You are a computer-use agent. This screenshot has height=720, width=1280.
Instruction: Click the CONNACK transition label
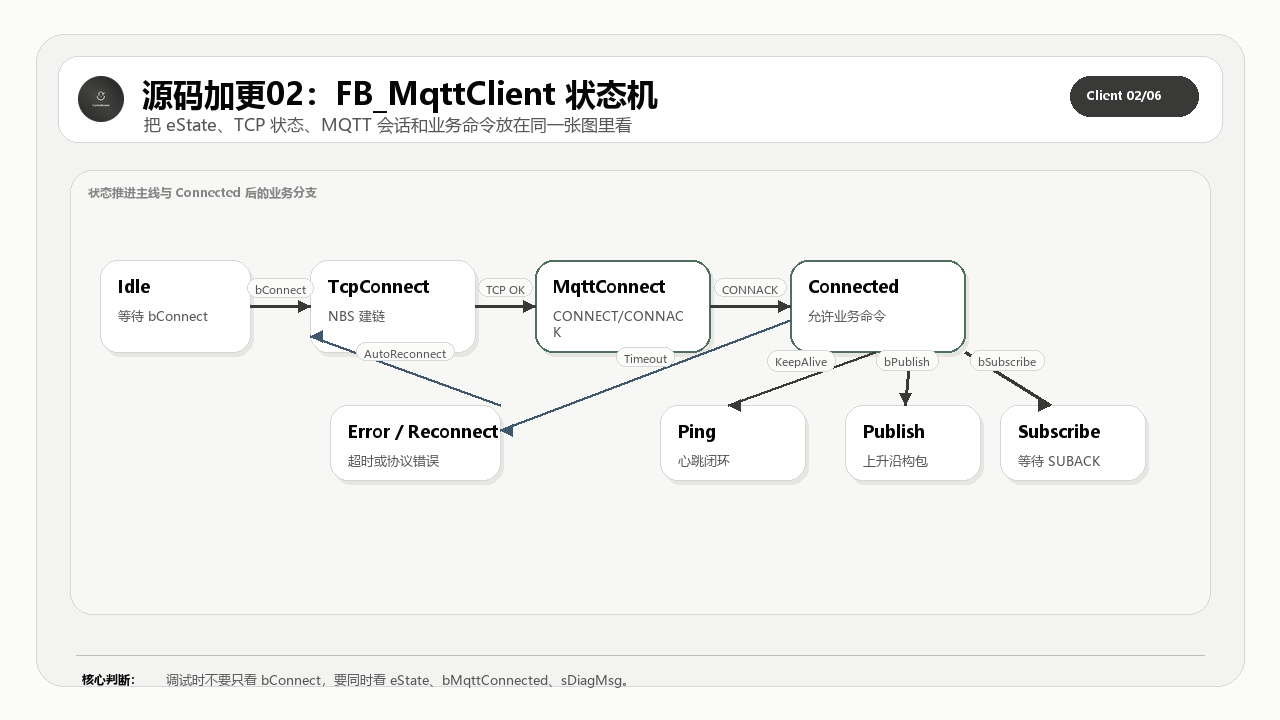tap(750, 290)
